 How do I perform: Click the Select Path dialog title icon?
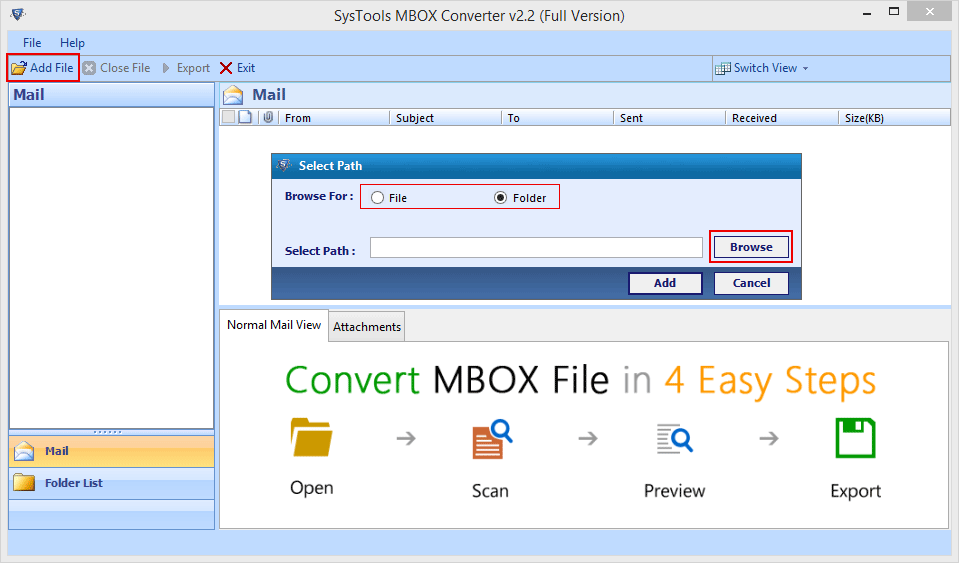coord(284,165)
